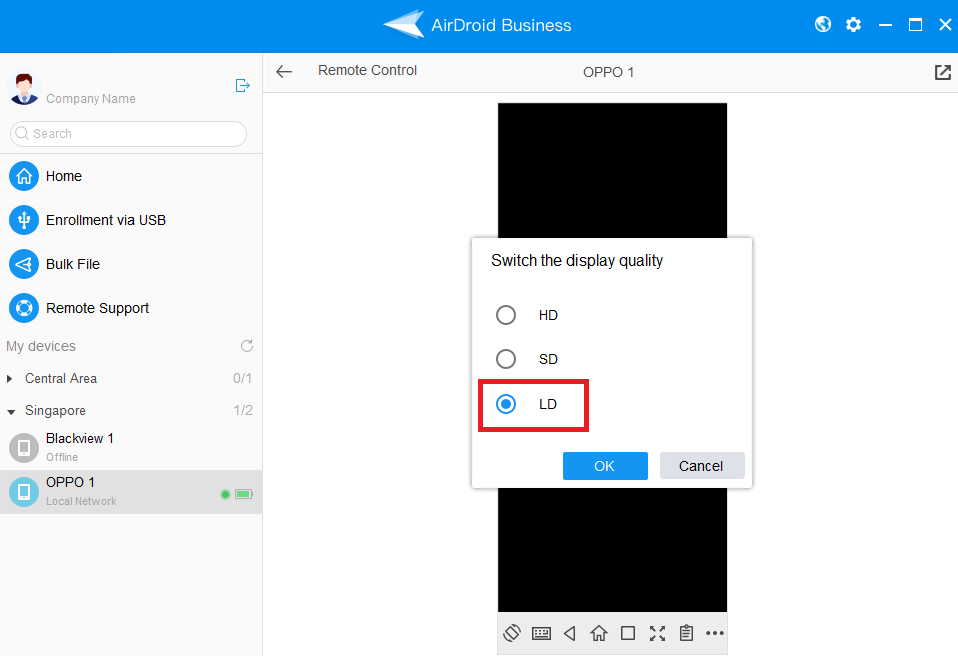Click the USB enrollment icon

pos(24,220)
